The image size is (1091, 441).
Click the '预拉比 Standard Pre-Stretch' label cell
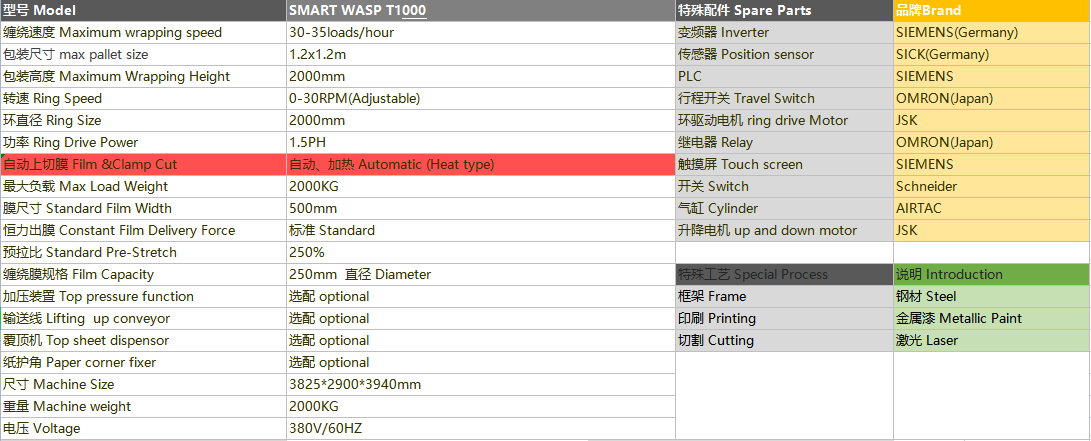click(142, 253)
